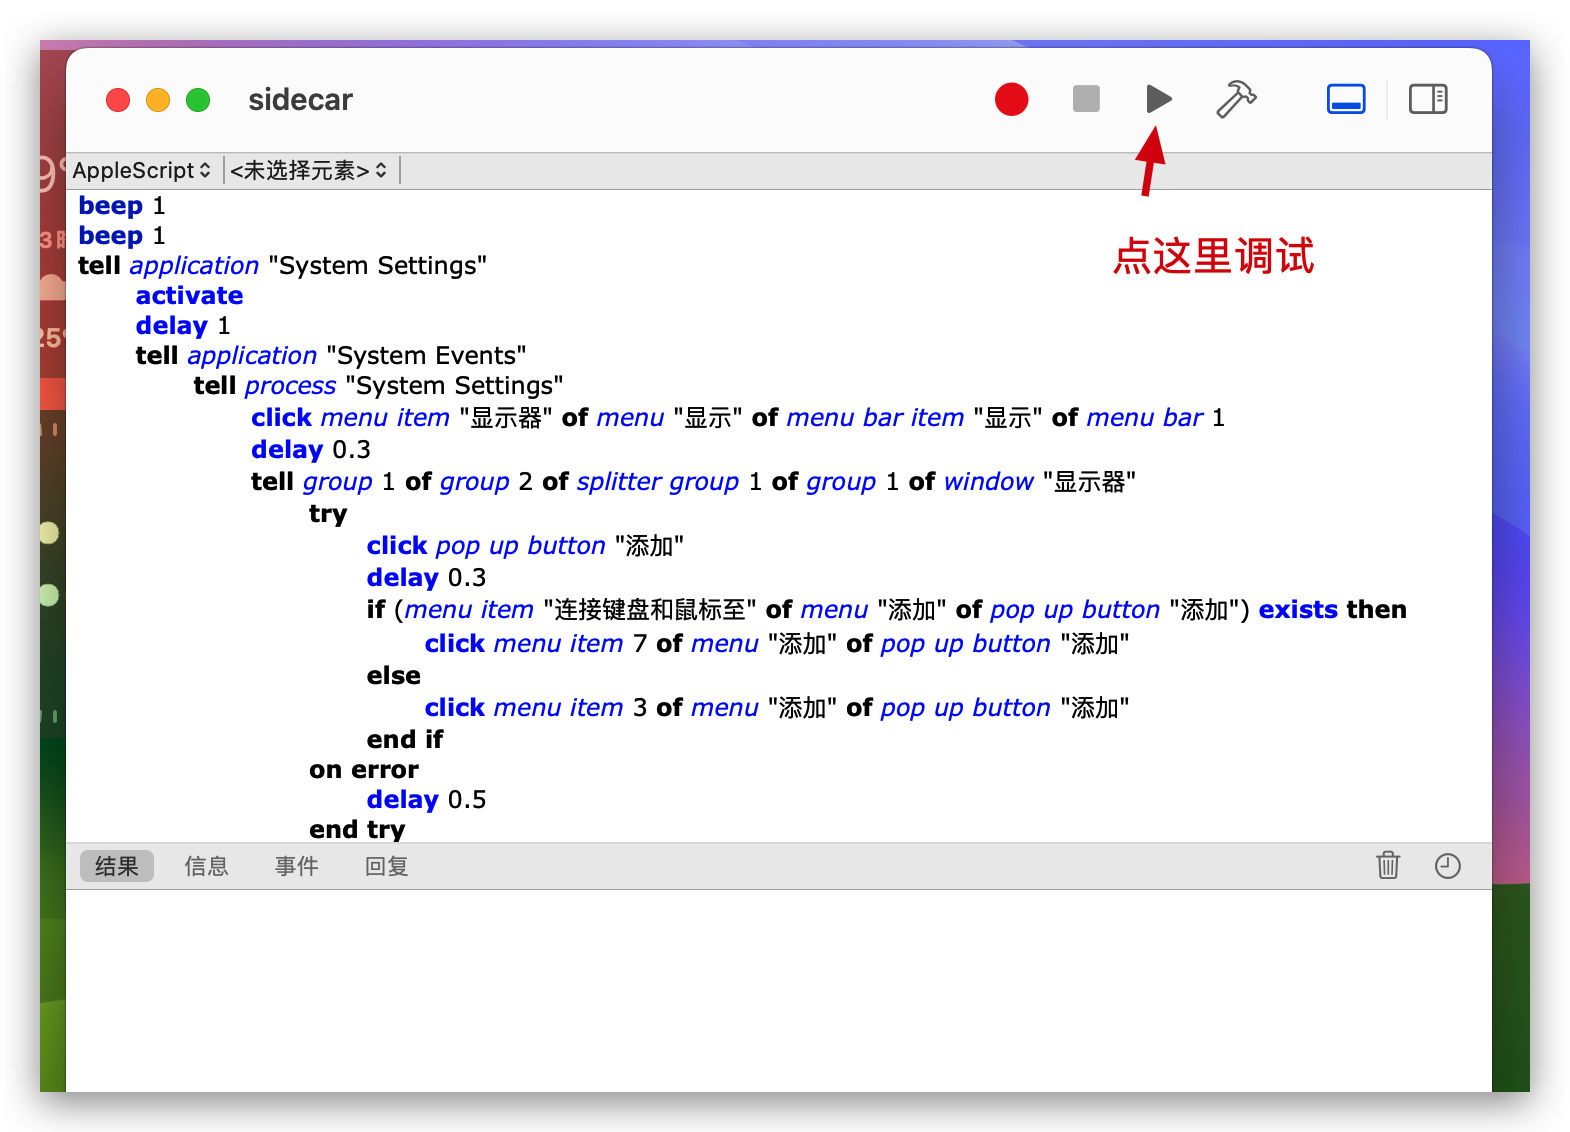Switch to the 事件 tab
1570x1132 pixels.
[x=297, y=866]
